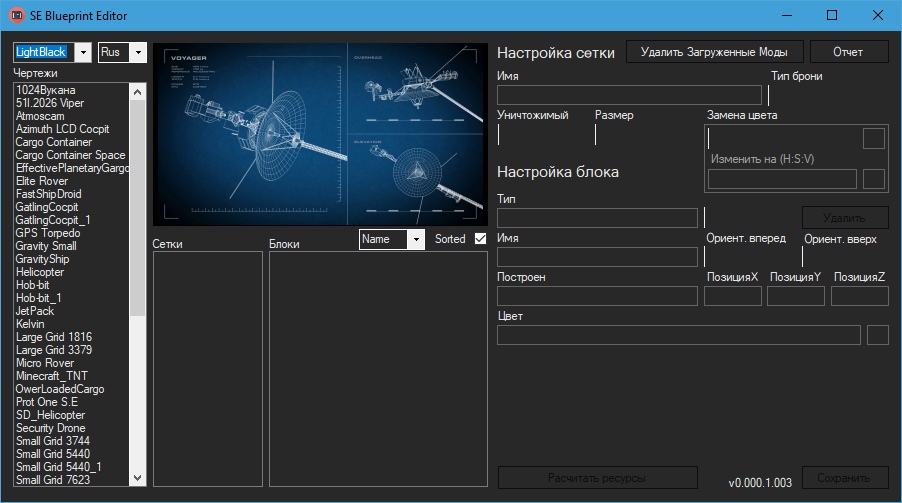902x503 pixels.
Task: Select the Hob-bit_1 blueprint
Action: pos(72,298)
